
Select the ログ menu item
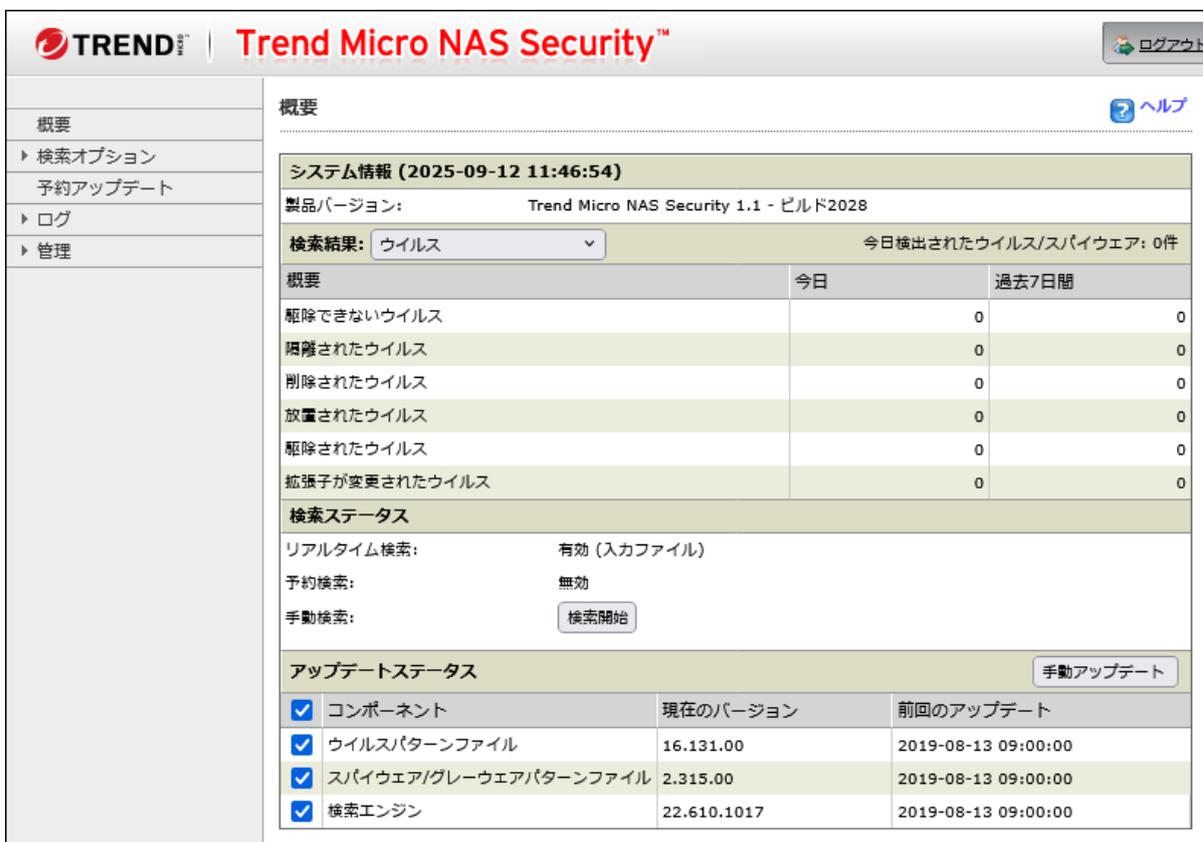click(x=54, y=218)
